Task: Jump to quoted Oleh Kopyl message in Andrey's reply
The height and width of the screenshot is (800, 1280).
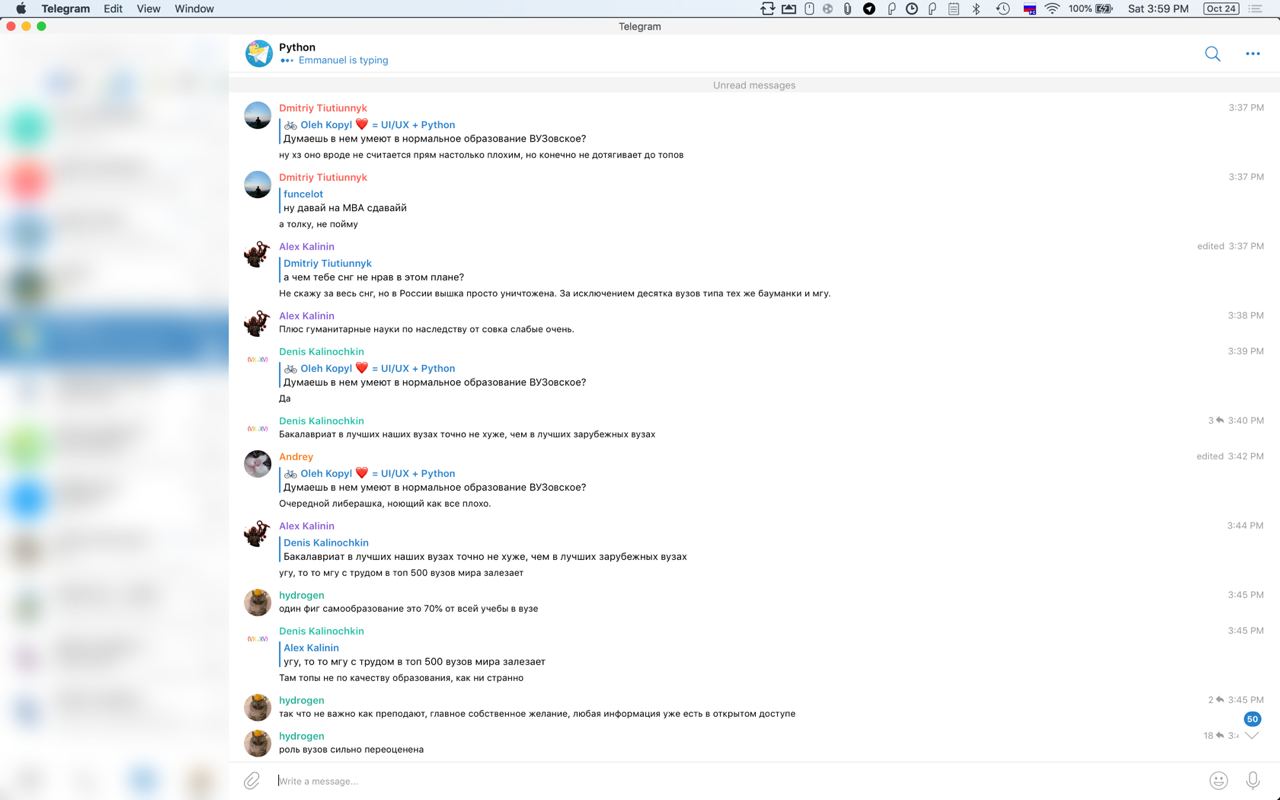Action: pyautogui.click(x=434, y=480)
